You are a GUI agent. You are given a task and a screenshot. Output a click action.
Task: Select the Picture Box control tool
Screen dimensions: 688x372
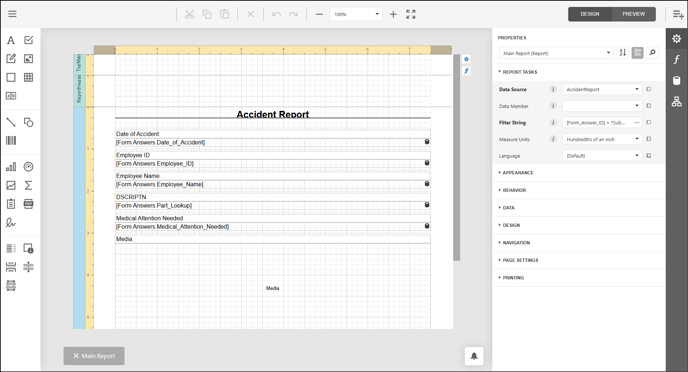click(x=29, y=59)
